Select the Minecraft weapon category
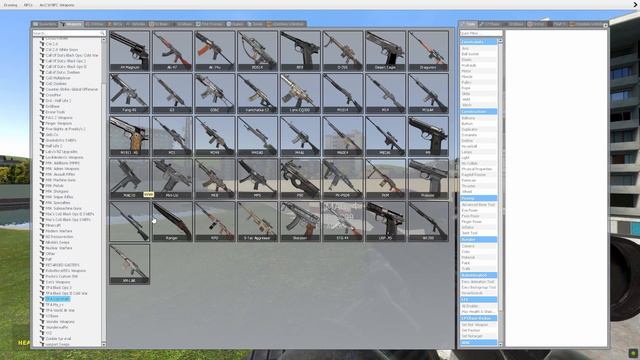Viewport: 640px width, 360px height. click(x=53, y=225)
